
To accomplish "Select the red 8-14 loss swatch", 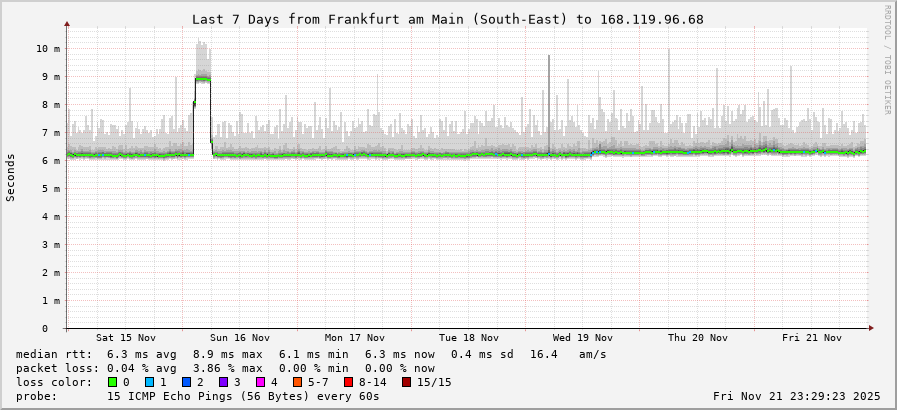I will pyautogui.click(x=349, y=382).
